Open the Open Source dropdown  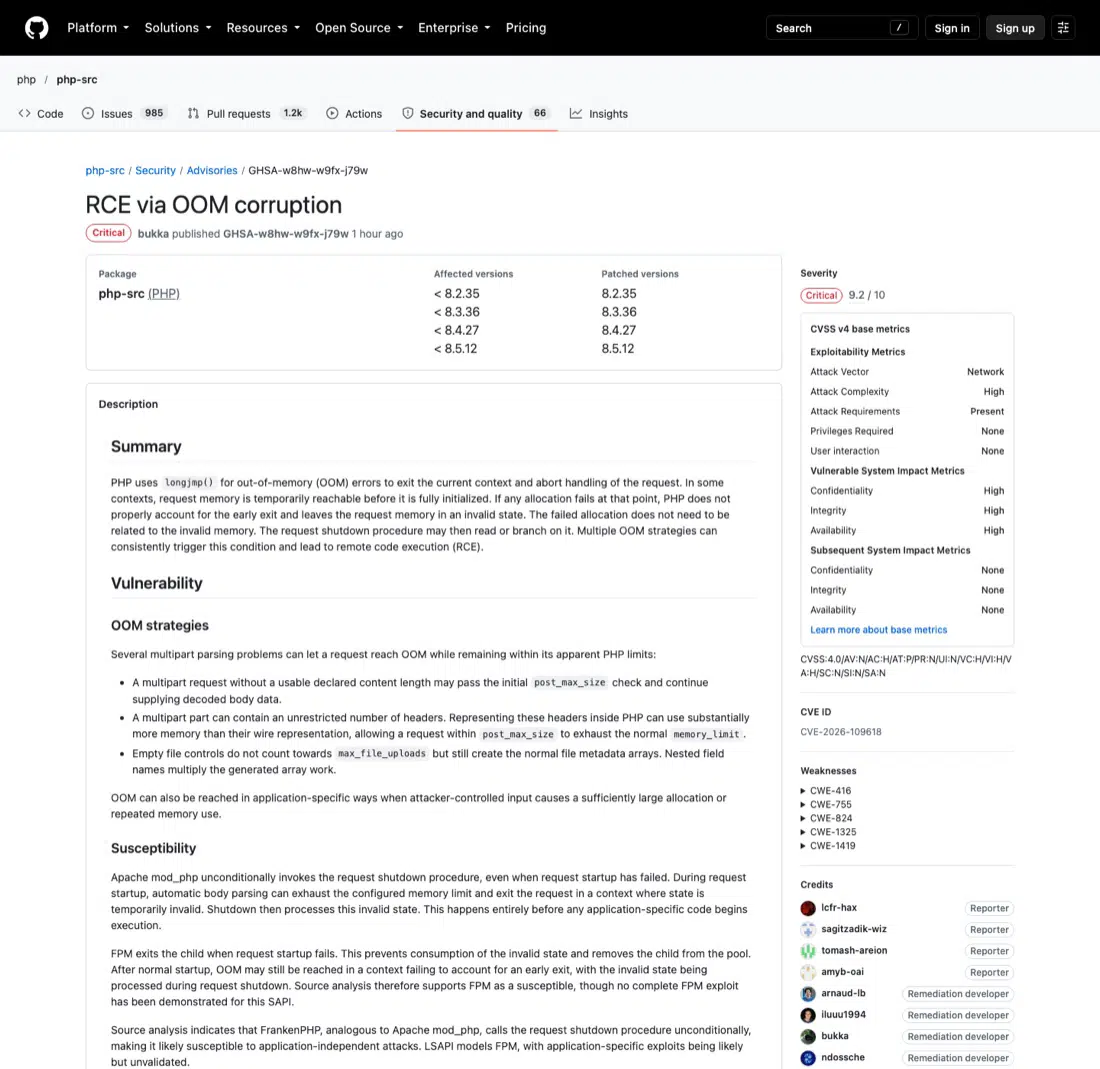(359, 28)
